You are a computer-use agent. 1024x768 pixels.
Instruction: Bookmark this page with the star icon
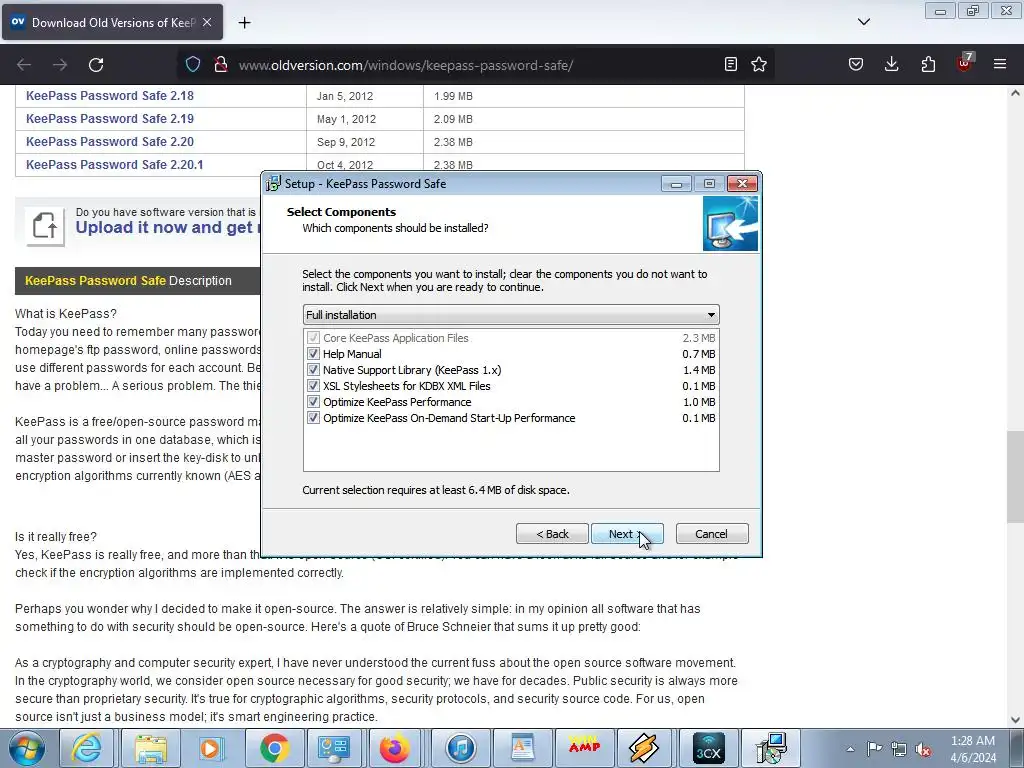pos(759,64)
